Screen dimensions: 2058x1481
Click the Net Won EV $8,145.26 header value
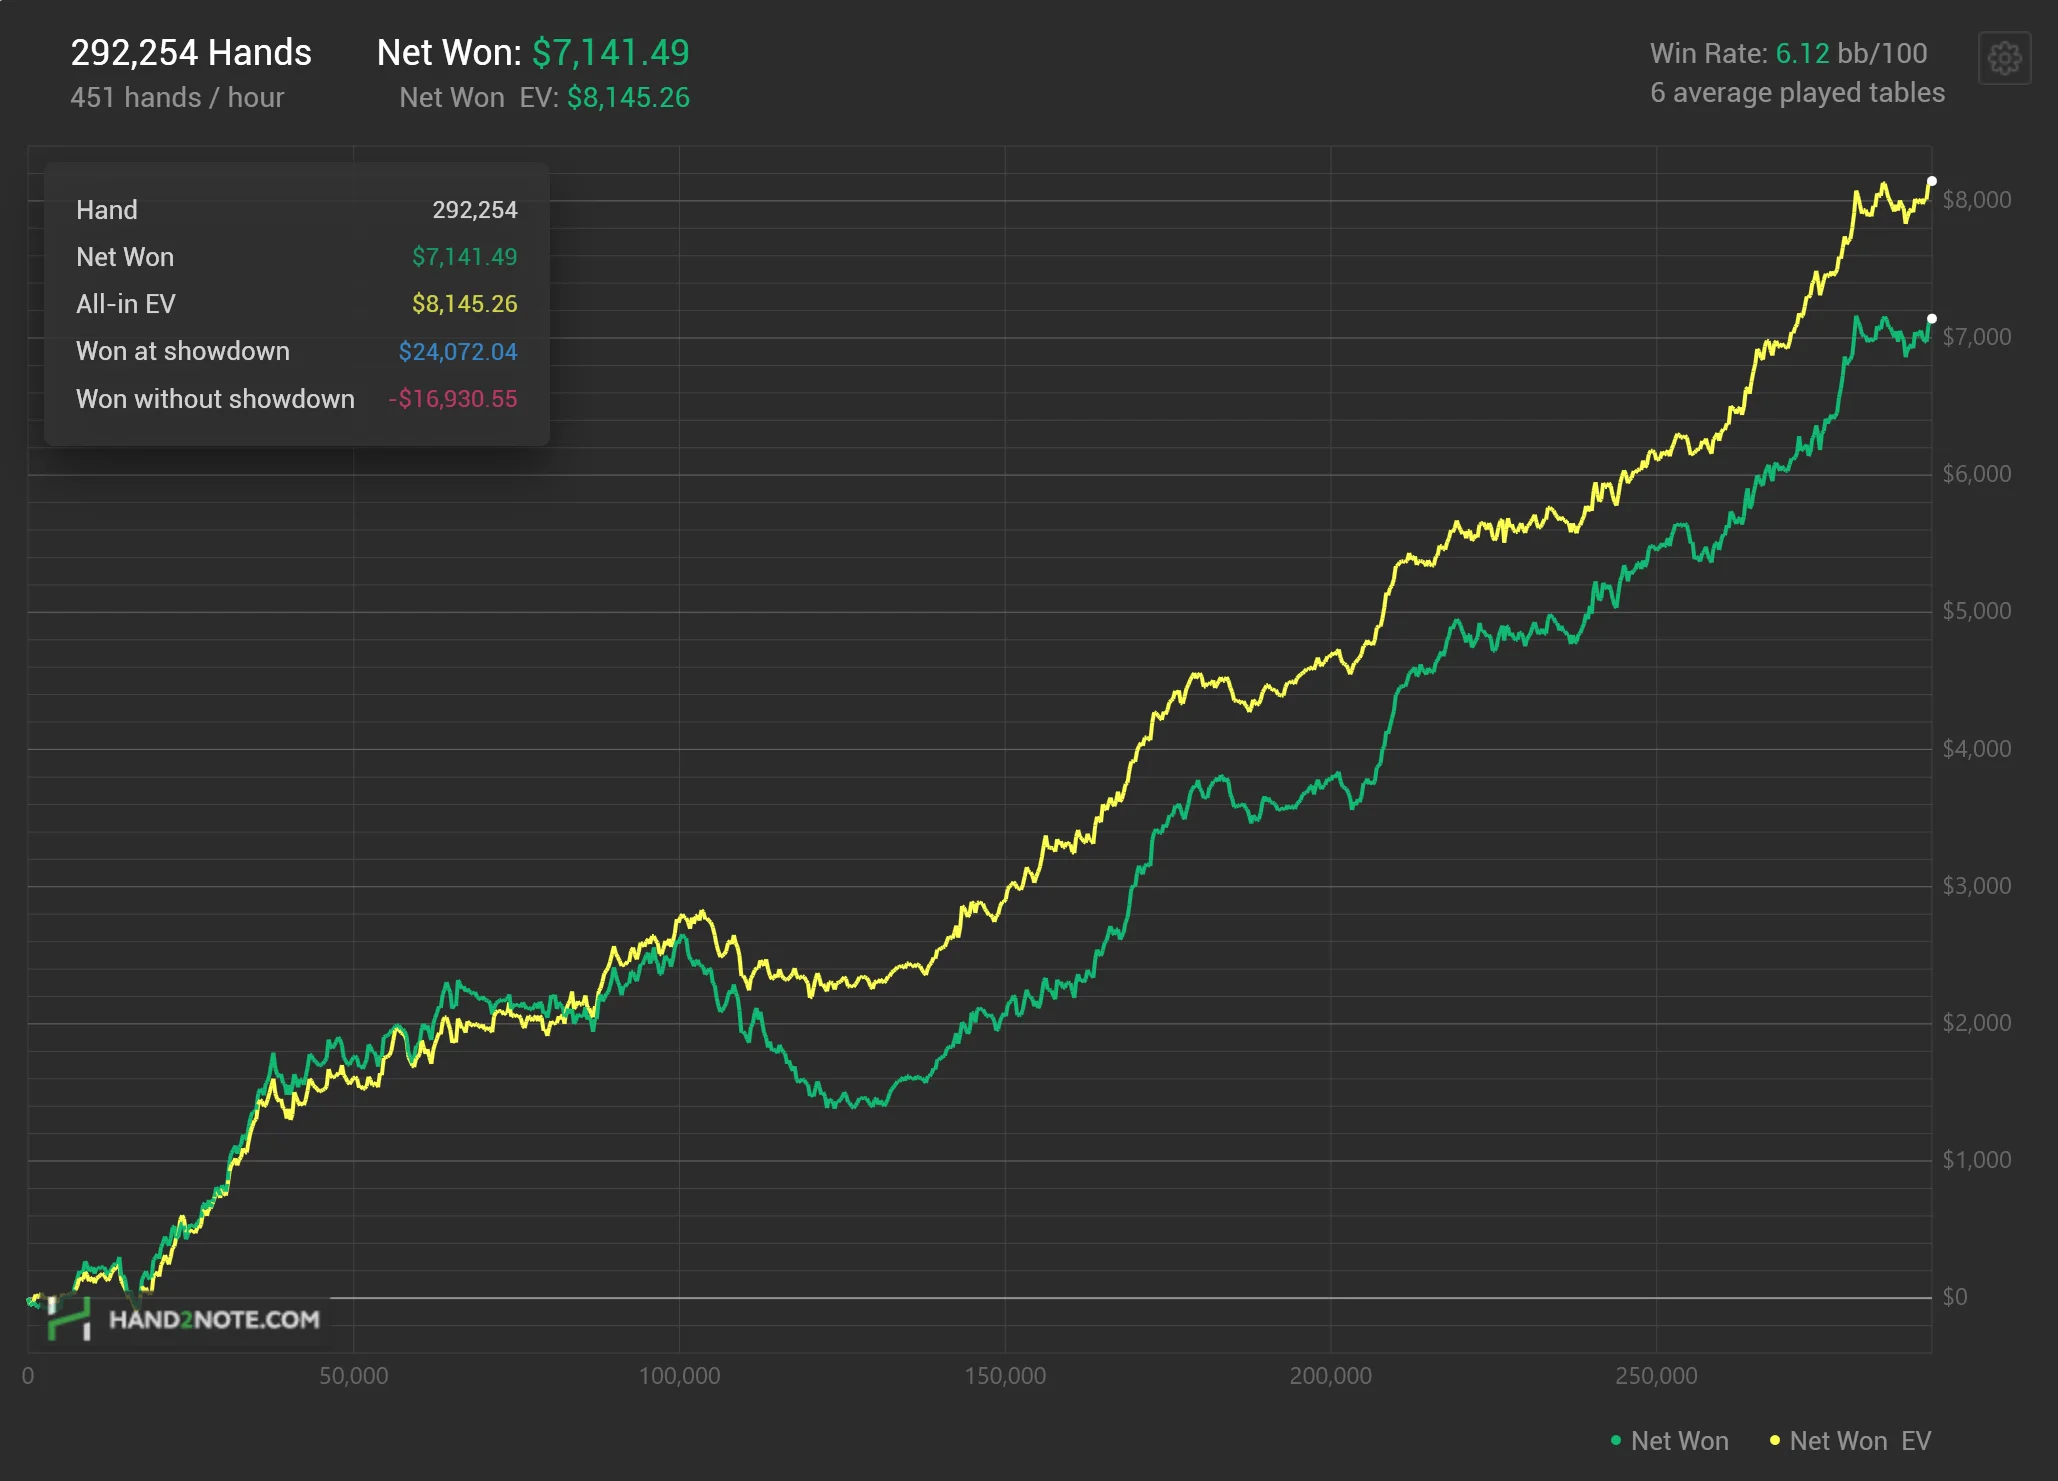pos(628,98)
